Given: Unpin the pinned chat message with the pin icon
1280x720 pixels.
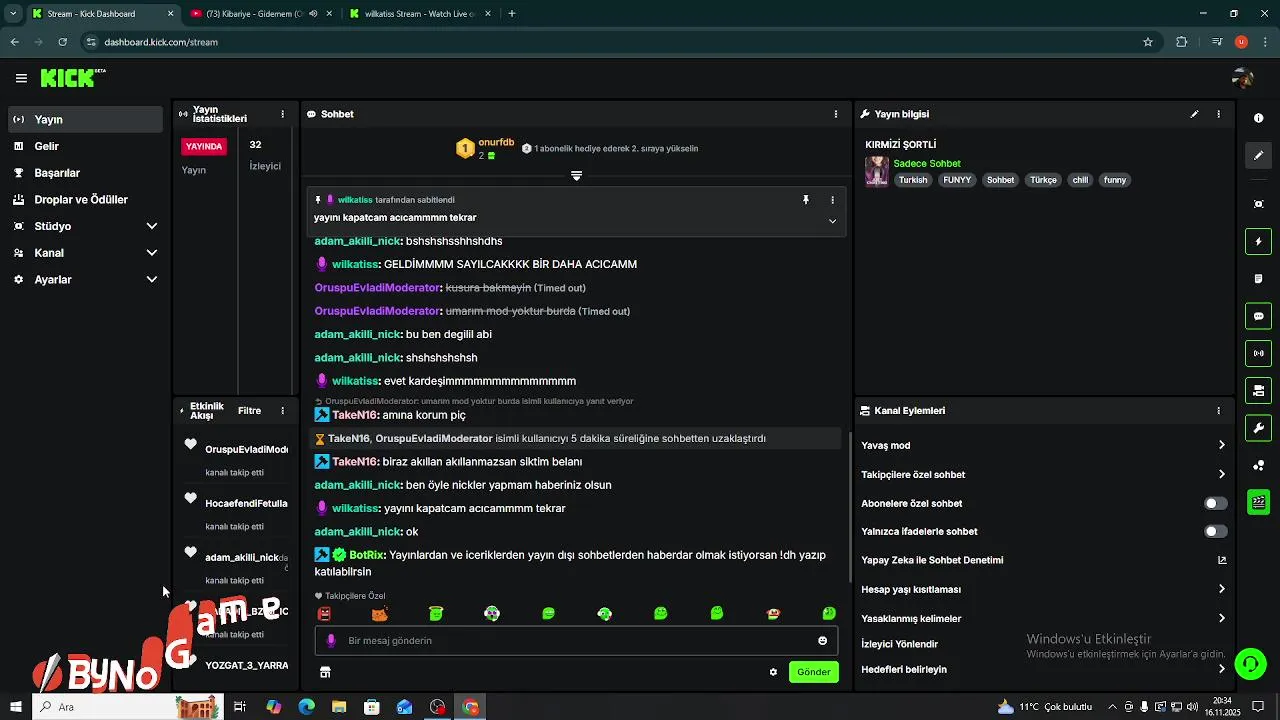Looking at the screenshot, I should pyautogui.click(x=805, y=200).
